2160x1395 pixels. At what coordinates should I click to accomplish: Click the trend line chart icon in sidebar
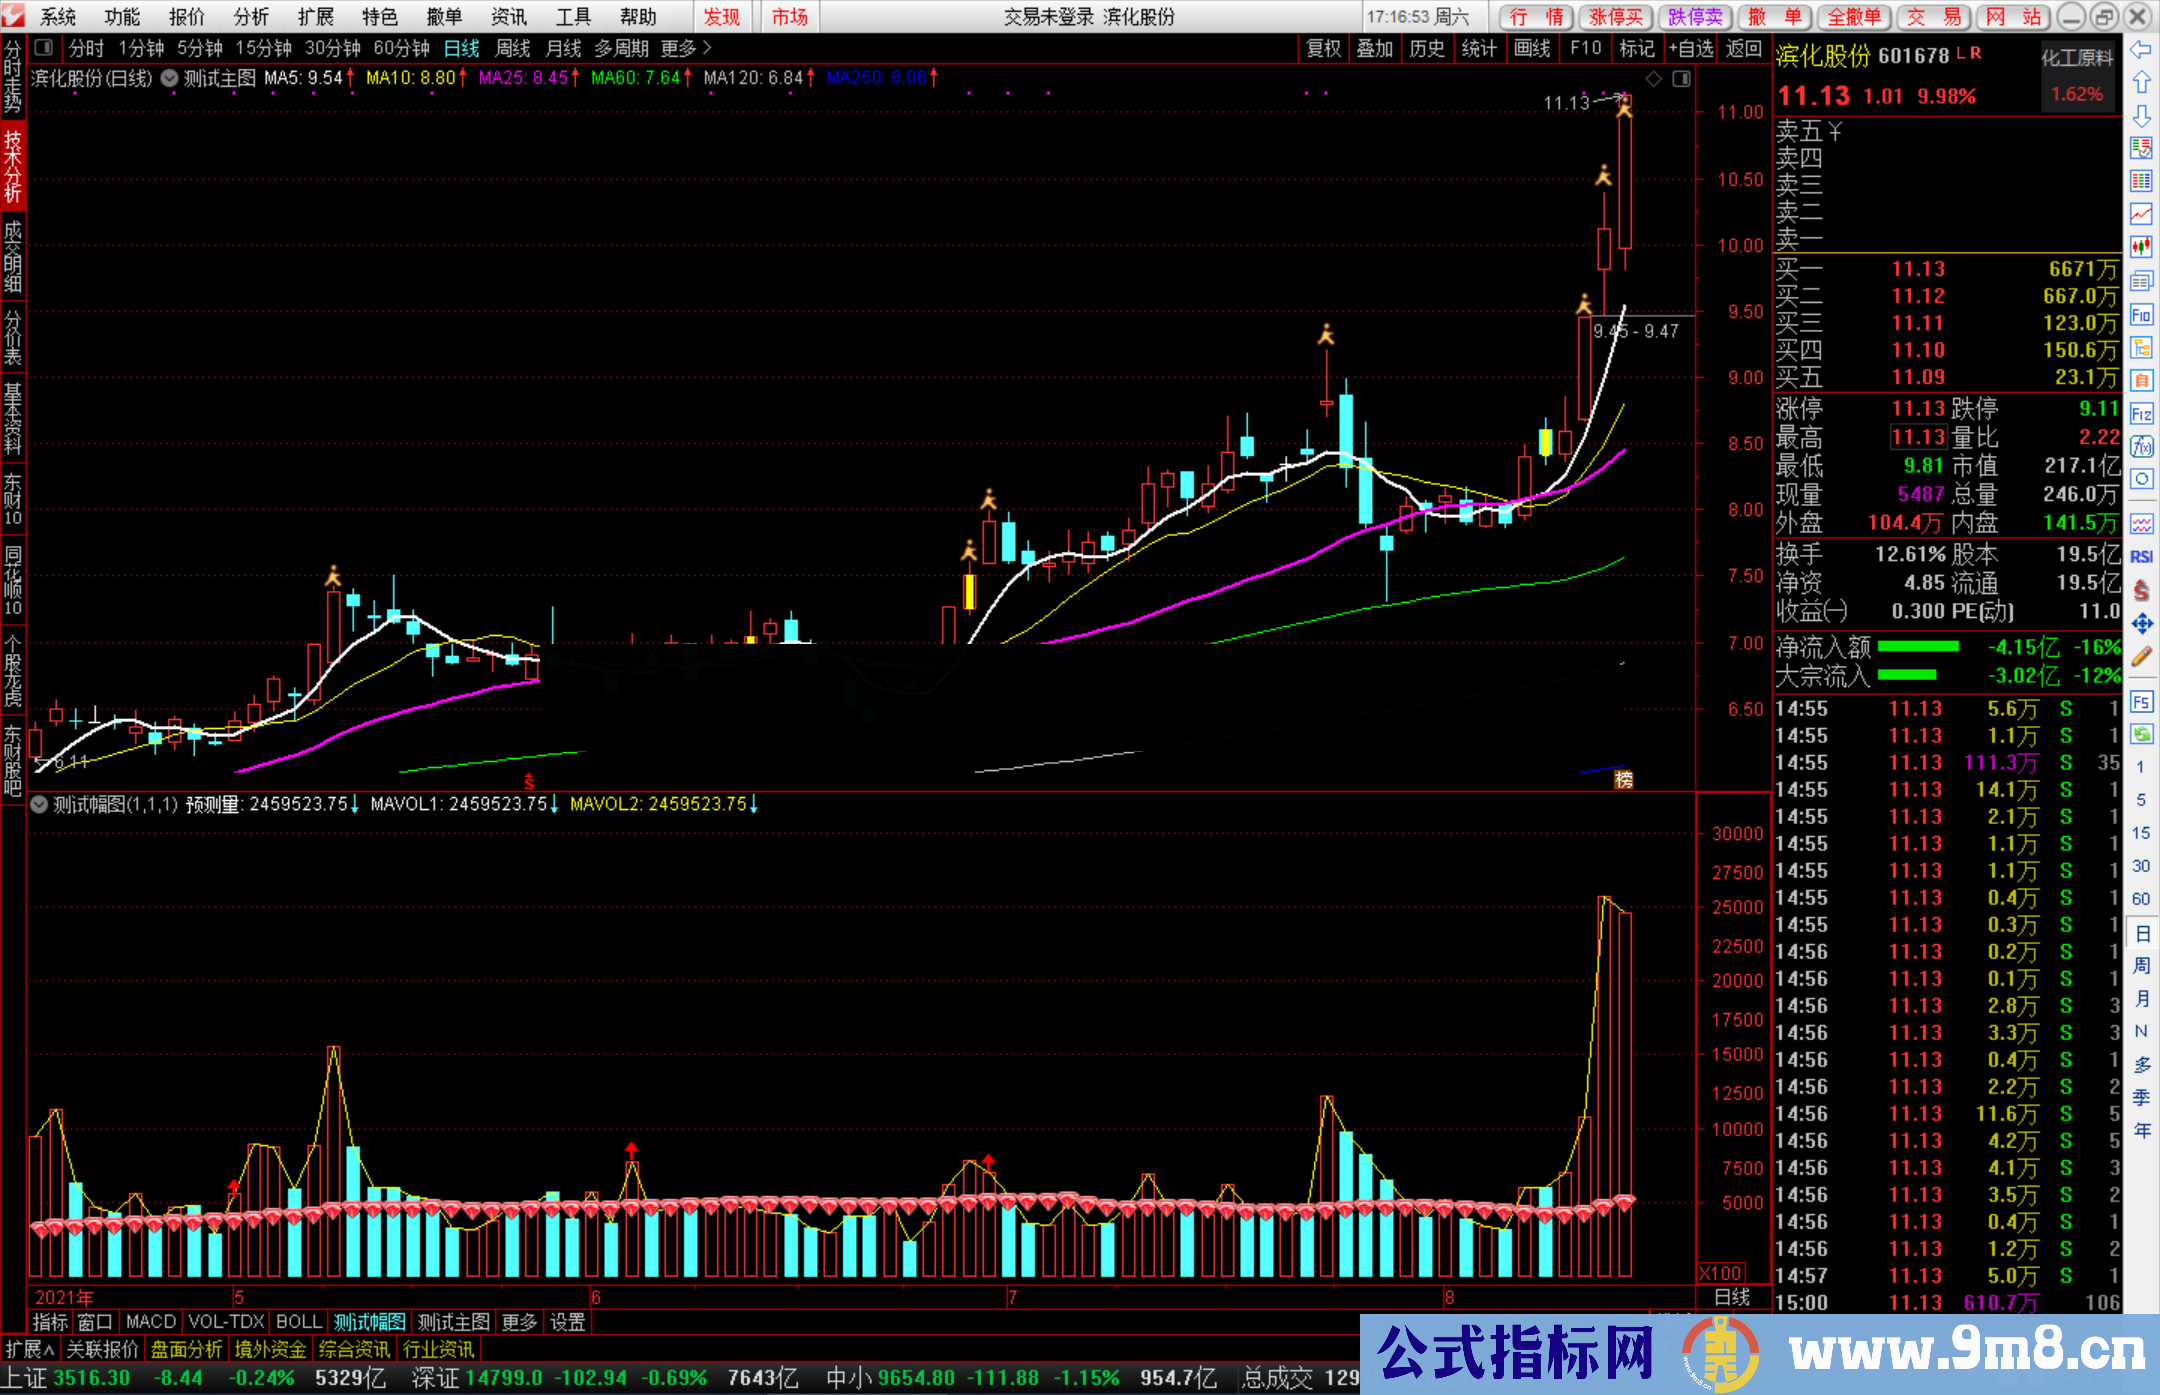click(x=2141, y=214)
